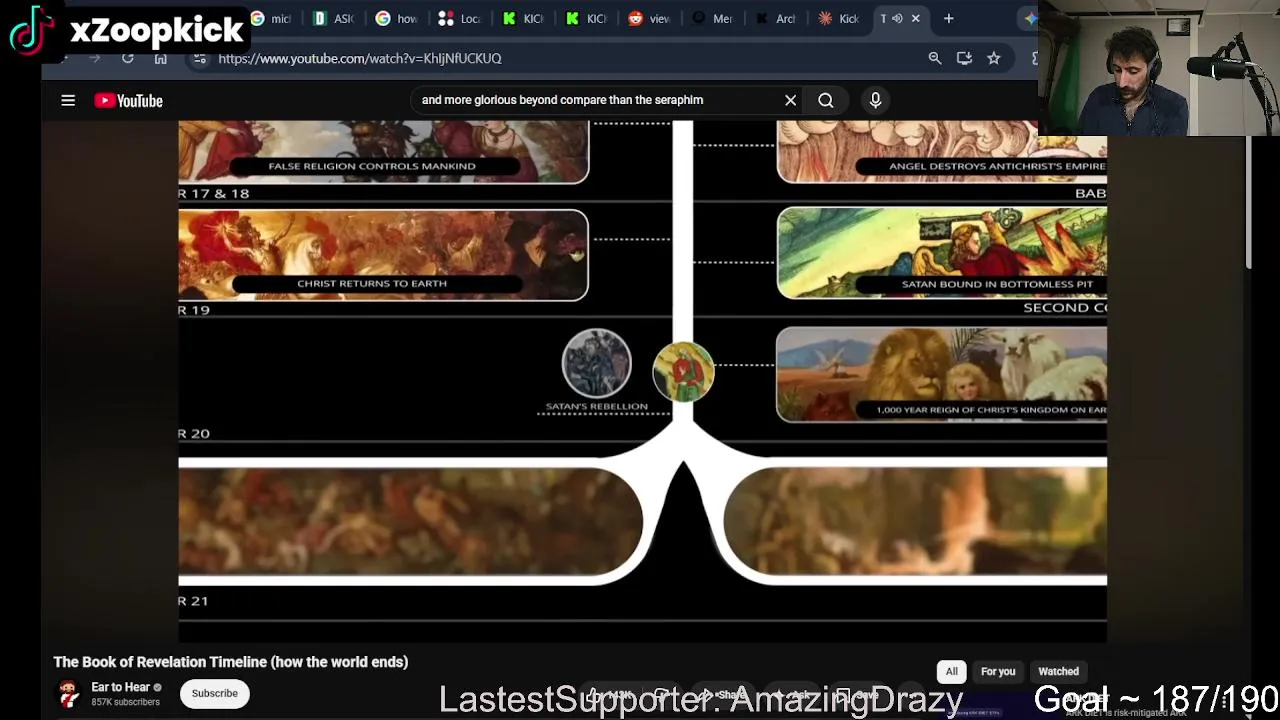The width and height of the screenshot is (1280, 720).
Task: Click the False Religion Controls Mankind panel
Action: coord(383,152)
